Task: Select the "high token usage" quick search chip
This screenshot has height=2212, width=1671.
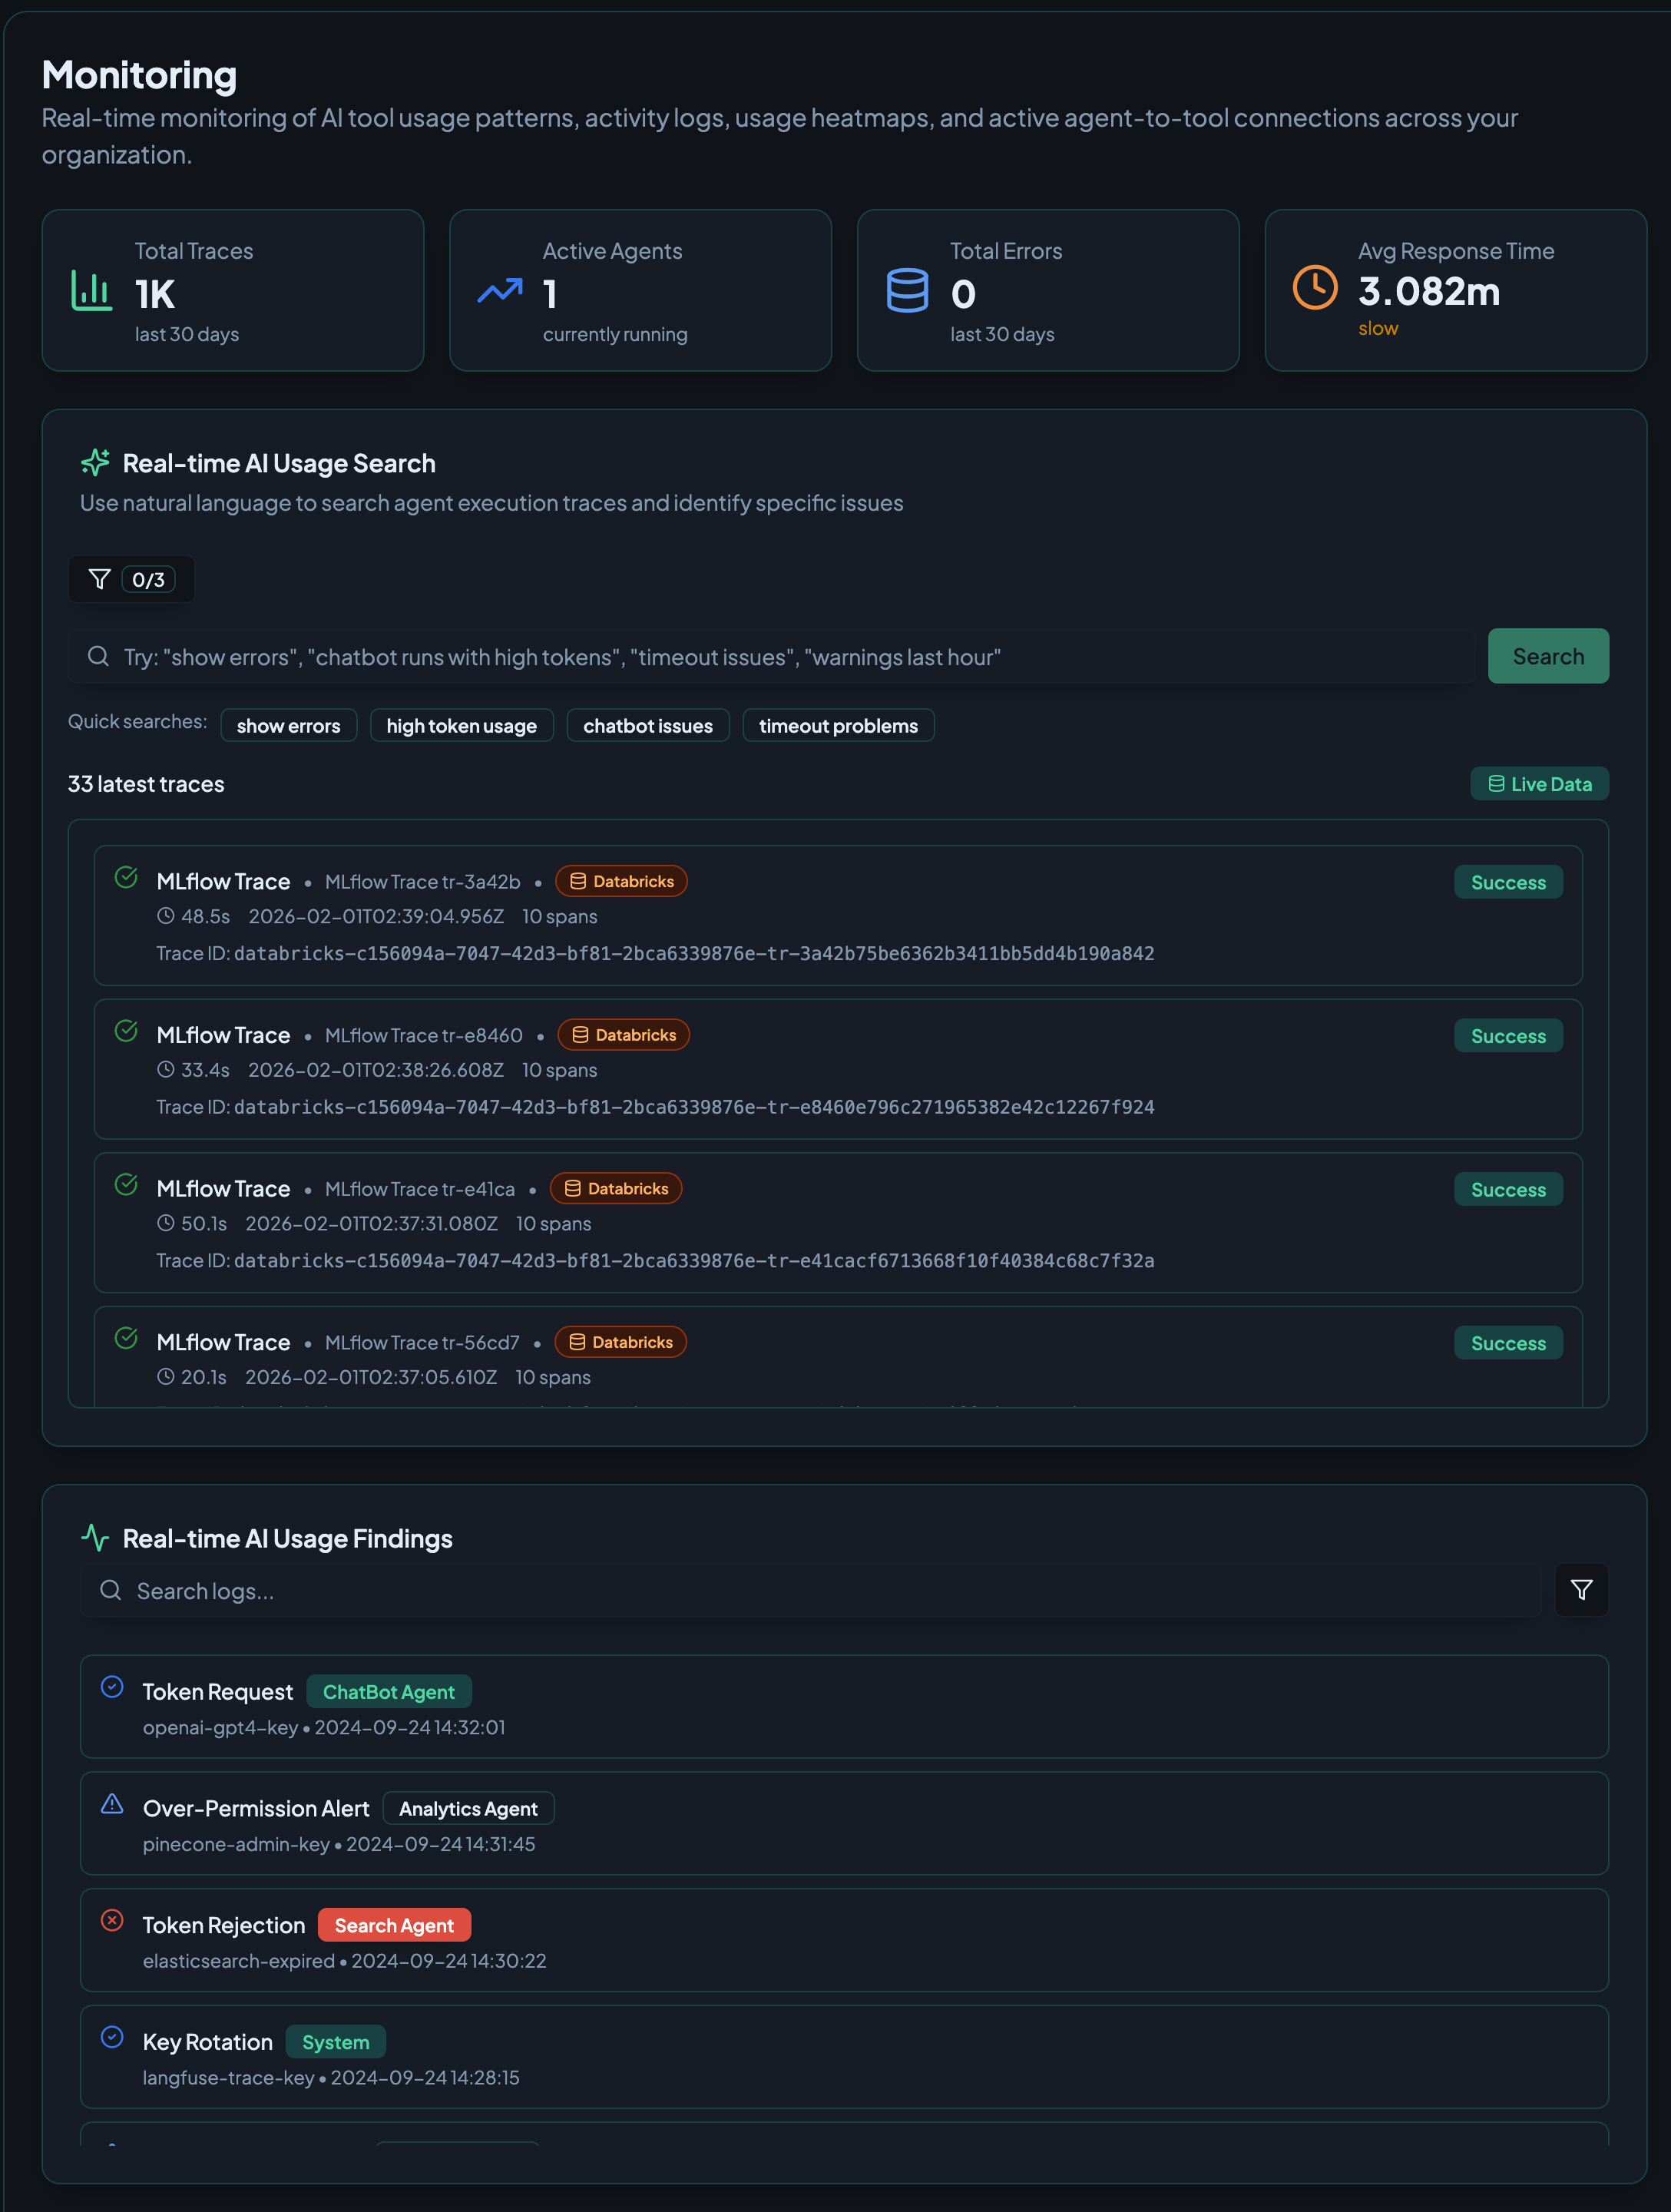Action: pyautogui.click(x=461, y=726)
